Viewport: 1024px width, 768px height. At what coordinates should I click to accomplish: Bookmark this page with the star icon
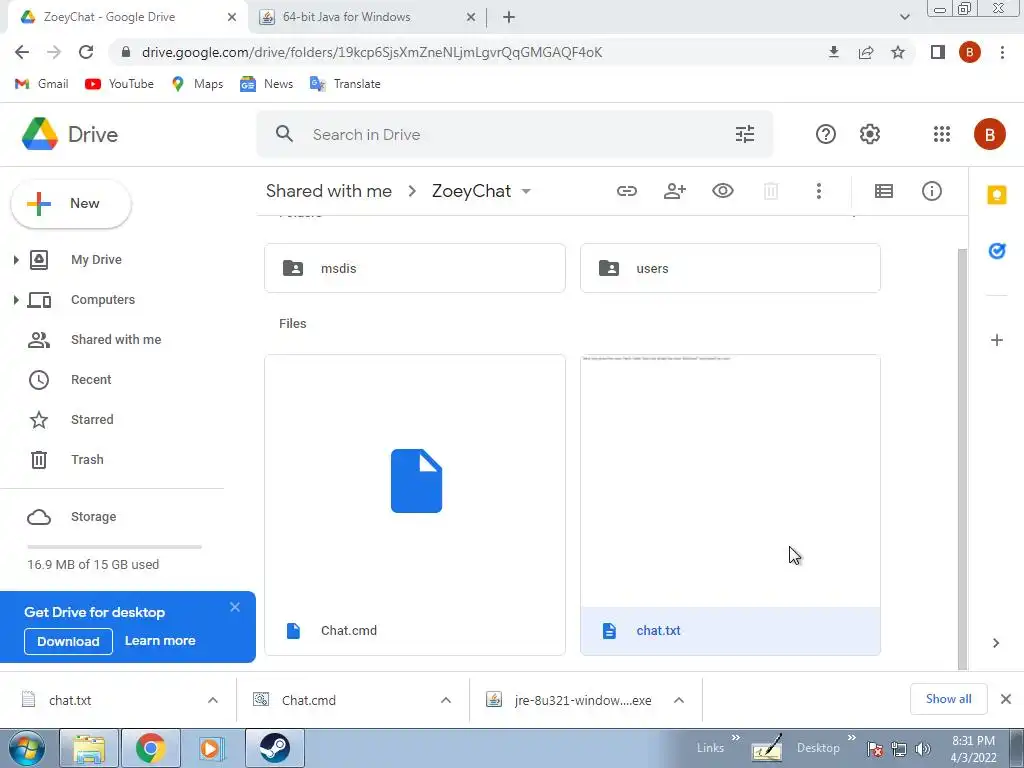point(898,52)
